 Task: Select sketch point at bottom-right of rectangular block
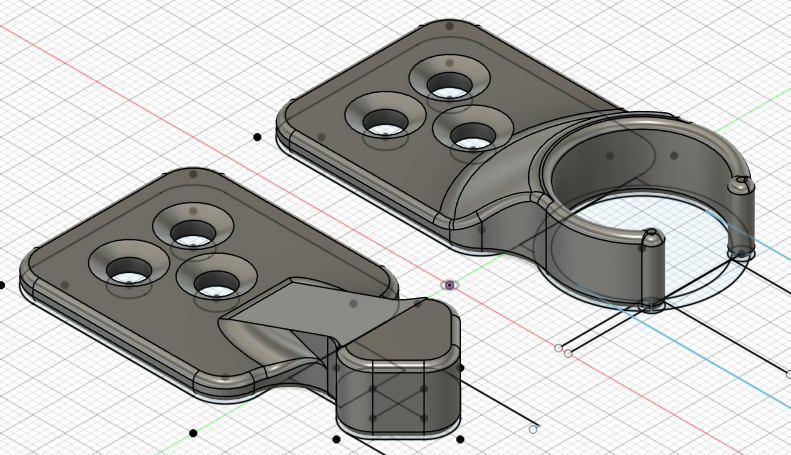coord(460,439)
